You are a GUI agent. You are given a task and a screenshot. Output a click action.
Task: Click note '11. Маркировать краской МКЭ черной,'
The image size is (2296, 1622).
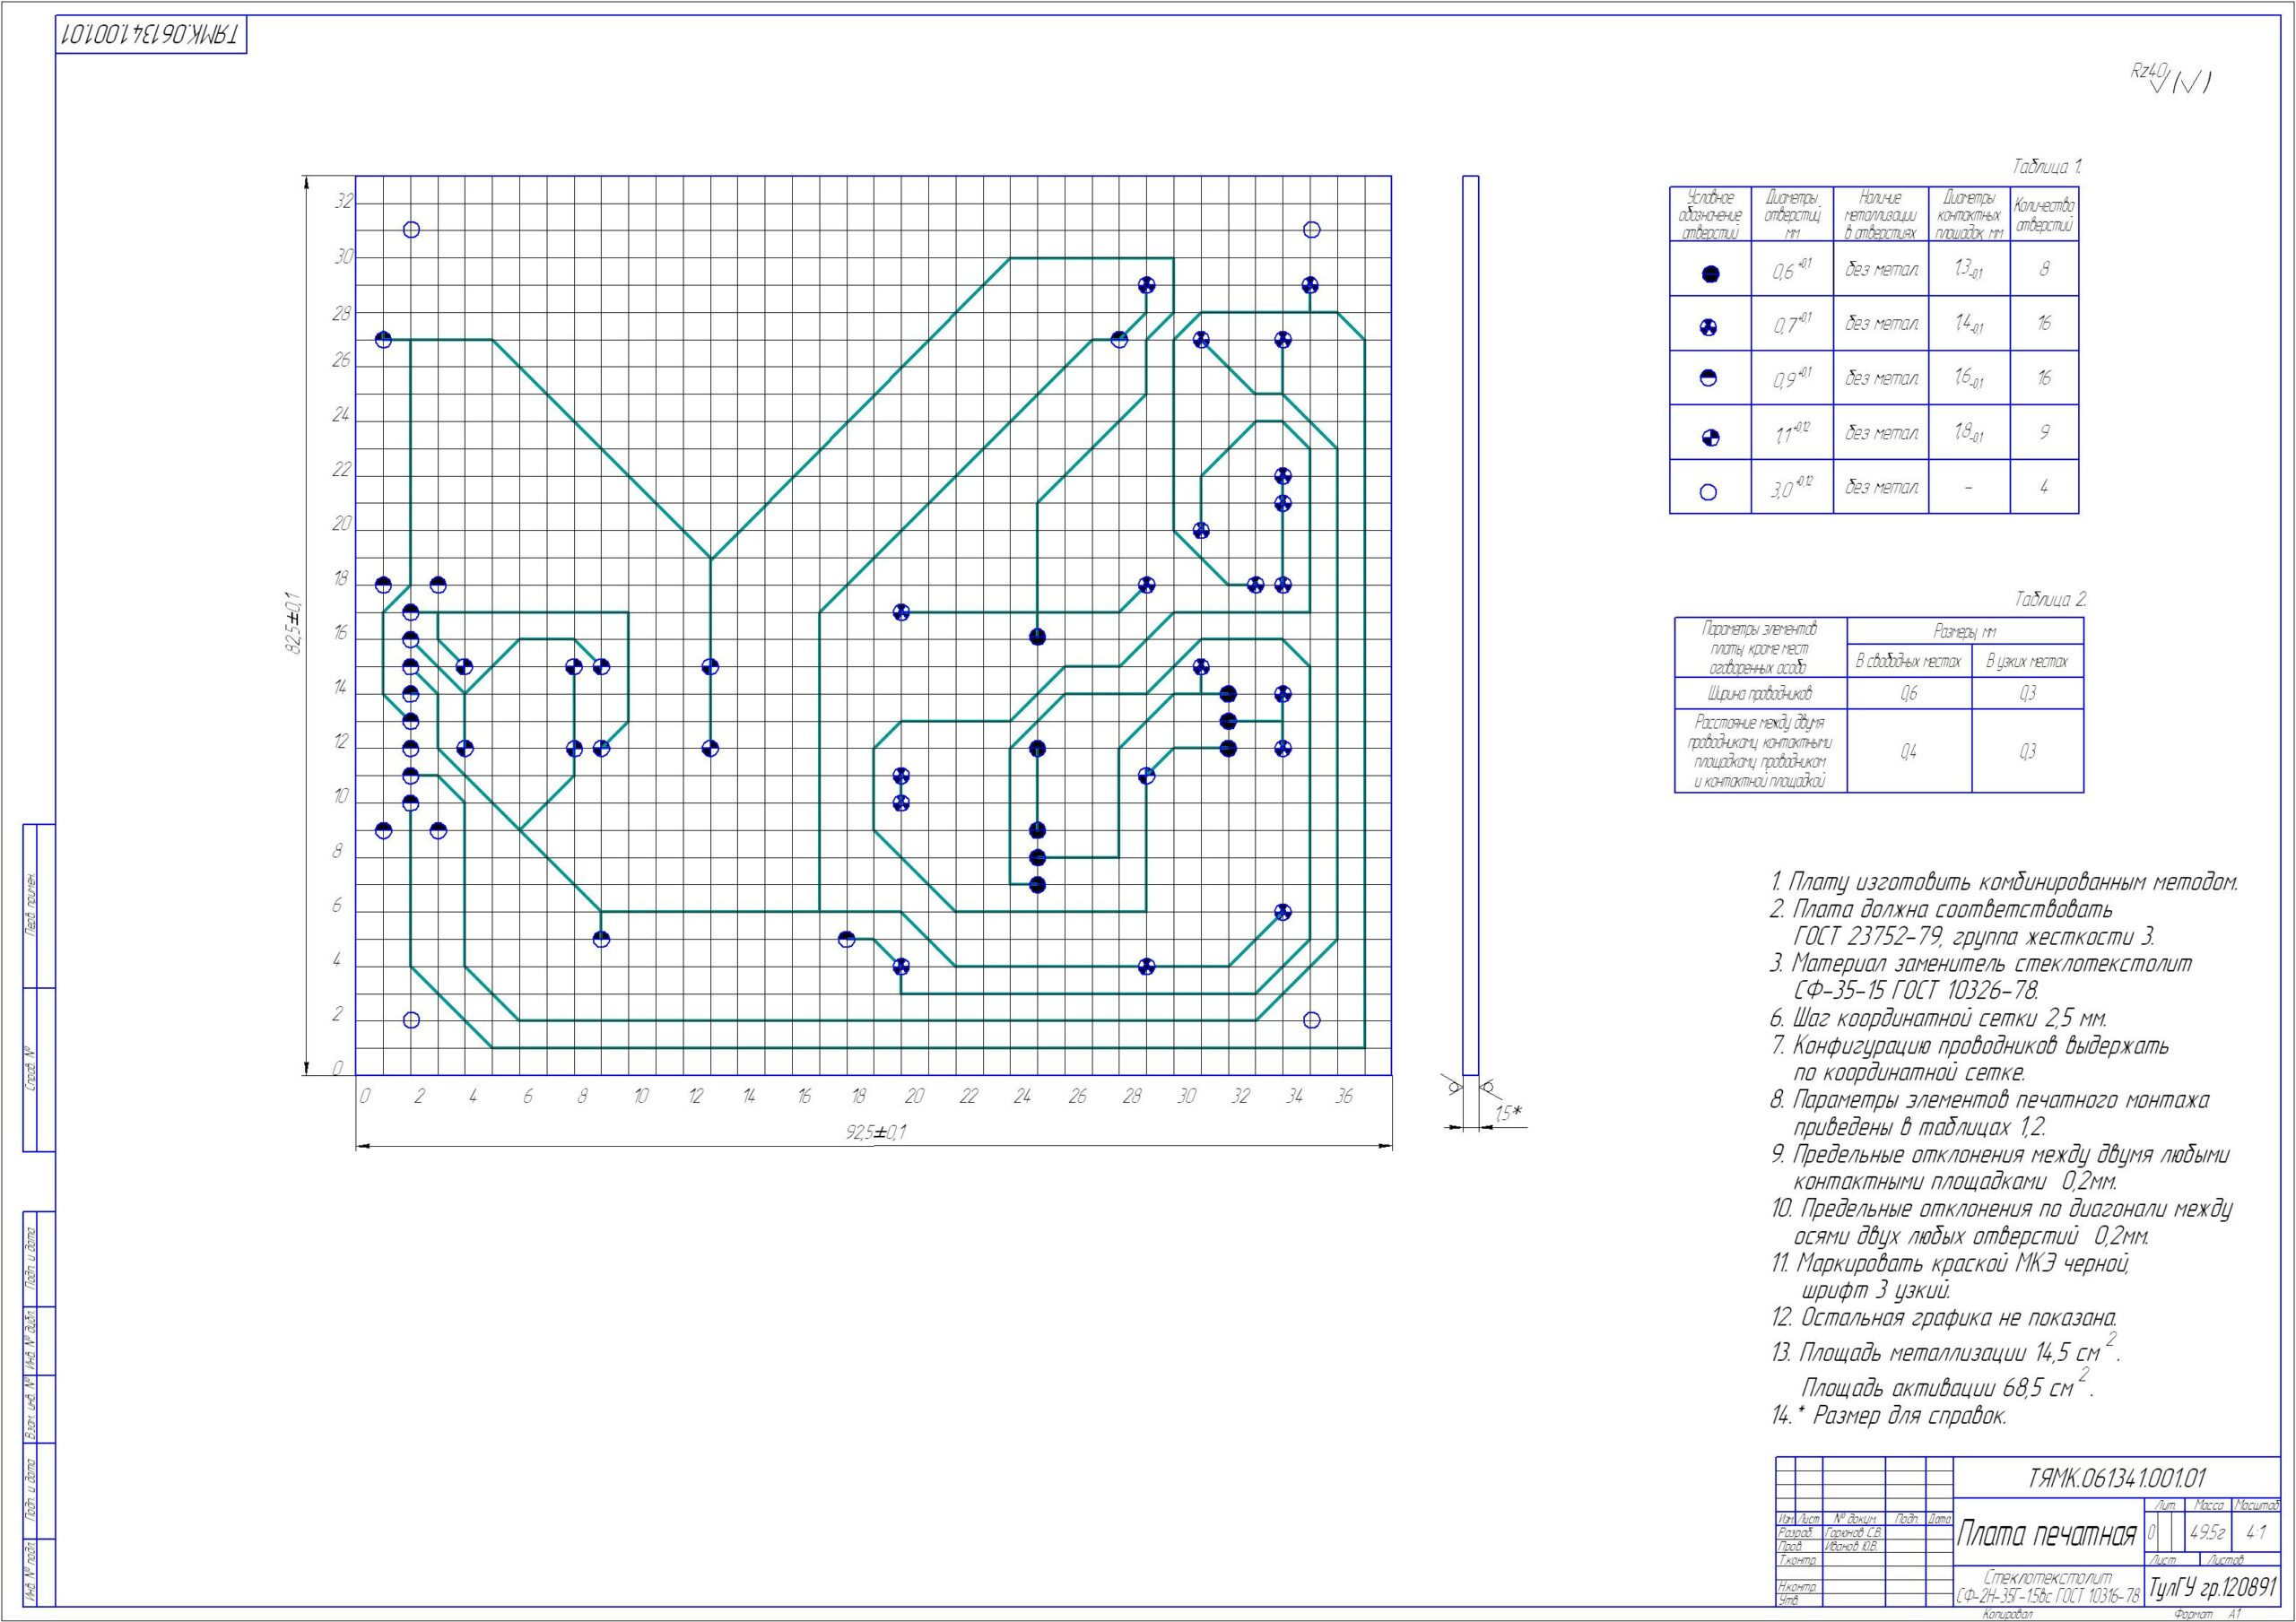pyautogui.click(x=1950, y=1264)
